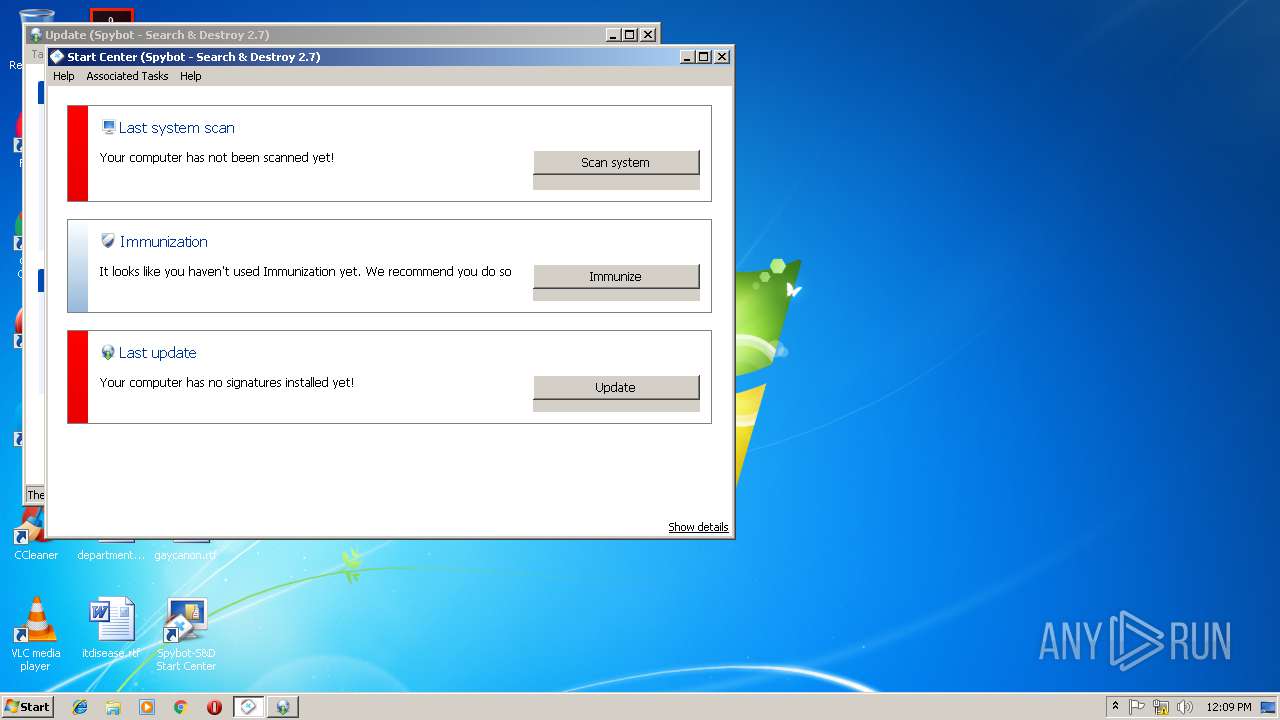Image resolution: width=1280 pixels, height=720 pixels.
Task: Open Windows Media Player from the taskbar
Action: click(x=147, y=707)
